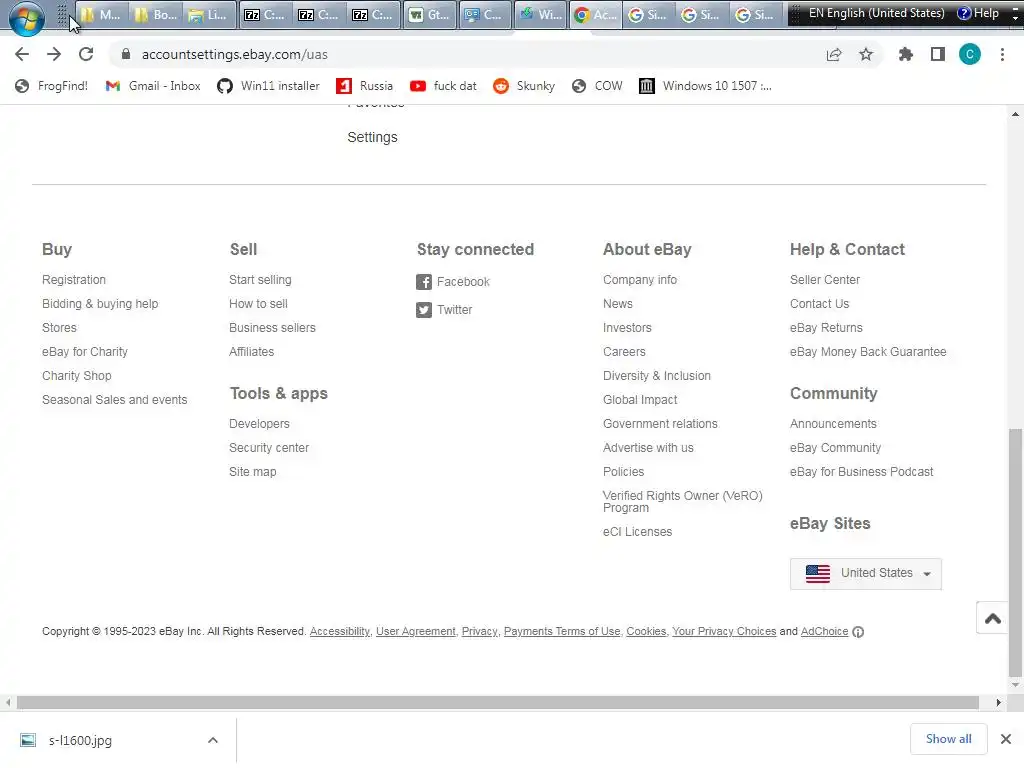Open eBay Money Back Guarantee link
The width and height of the screenshot is (1024, 768).
tap(868, 352)
